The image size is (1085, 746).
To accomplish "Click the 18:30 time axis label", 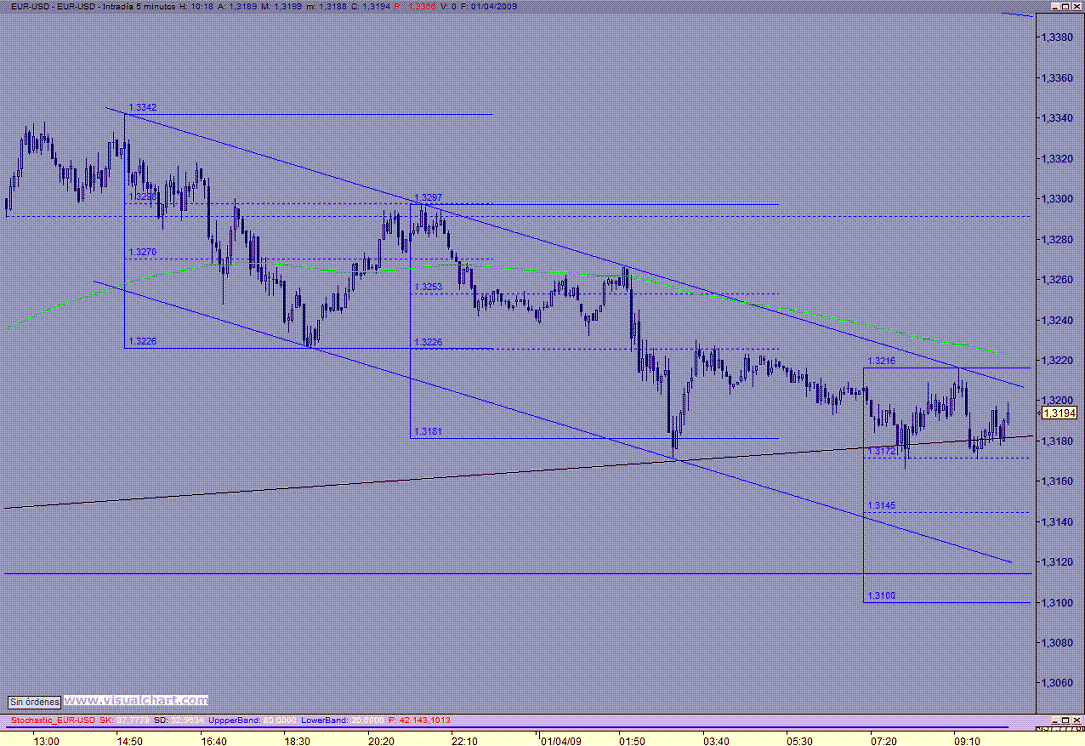I will (298, 741).
